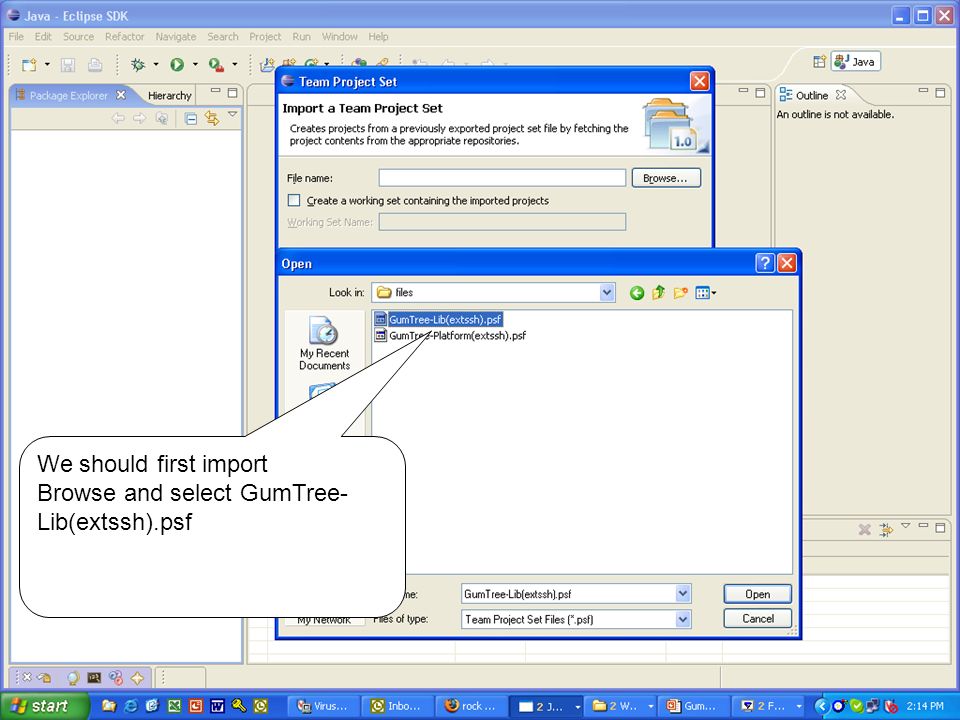This screenshot has width=960, height=720.
Task: Close the Outline view
Action: 841,95
